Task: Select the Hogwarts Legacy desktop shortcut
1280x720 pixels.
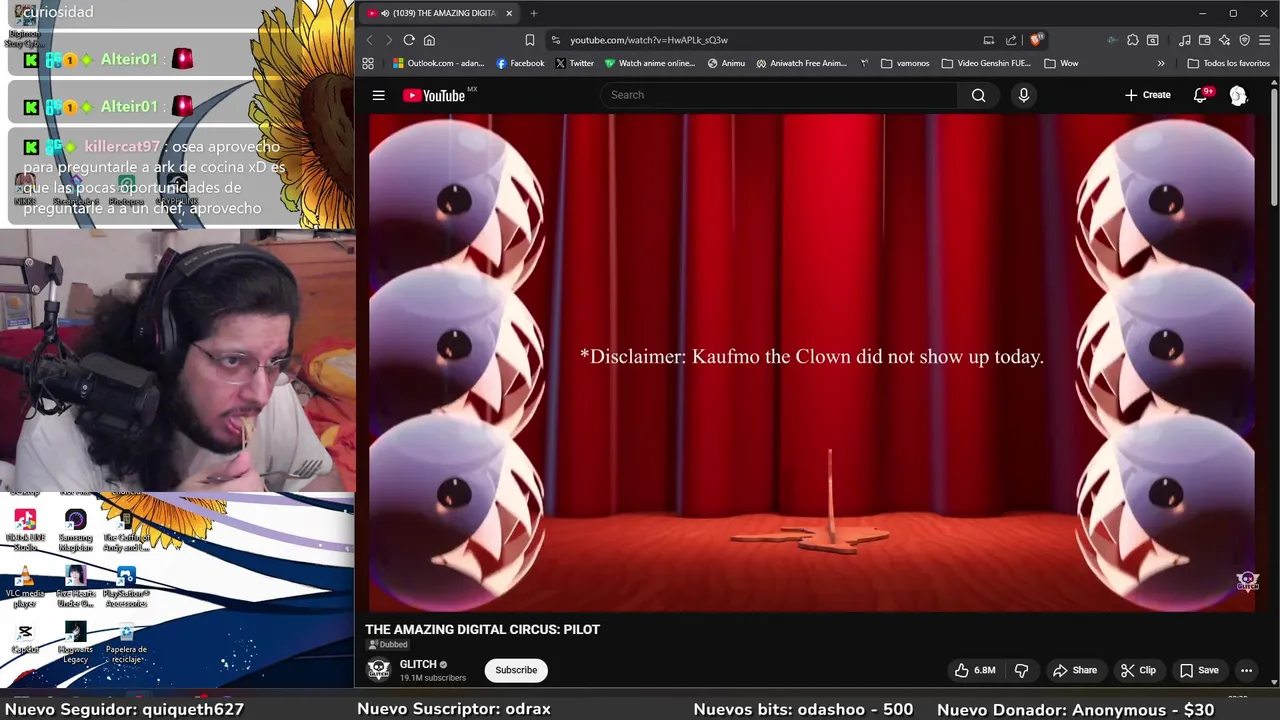Action: [x=76, y=643]
